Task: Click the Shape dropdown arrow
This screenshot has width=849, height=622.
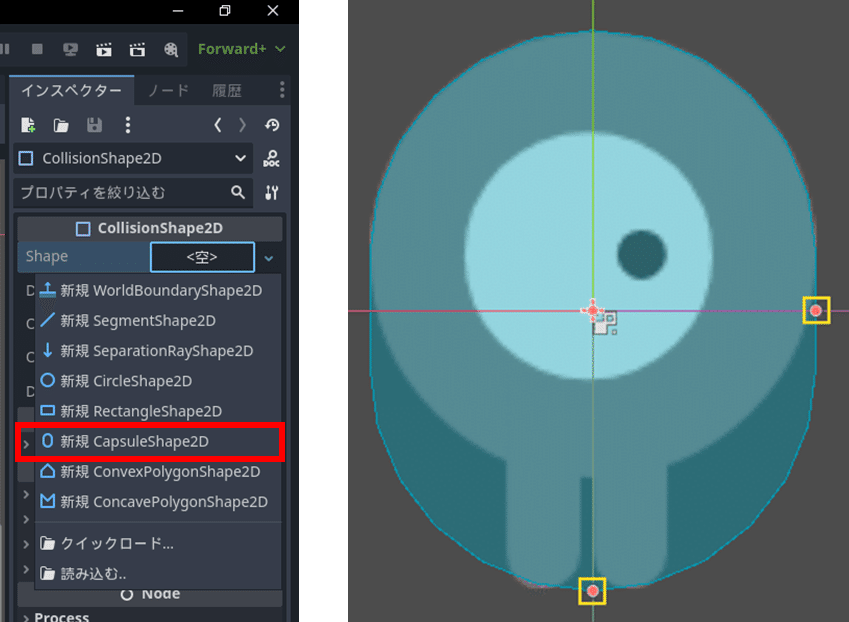Action: click(269, 258)
